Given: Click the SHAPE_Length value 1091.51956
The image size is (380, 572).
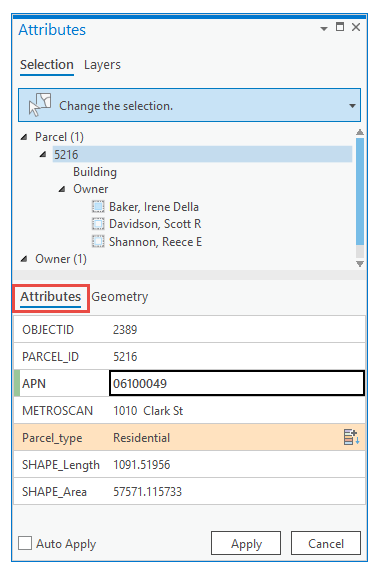Looking at the screenshot, I should [141, 465].
